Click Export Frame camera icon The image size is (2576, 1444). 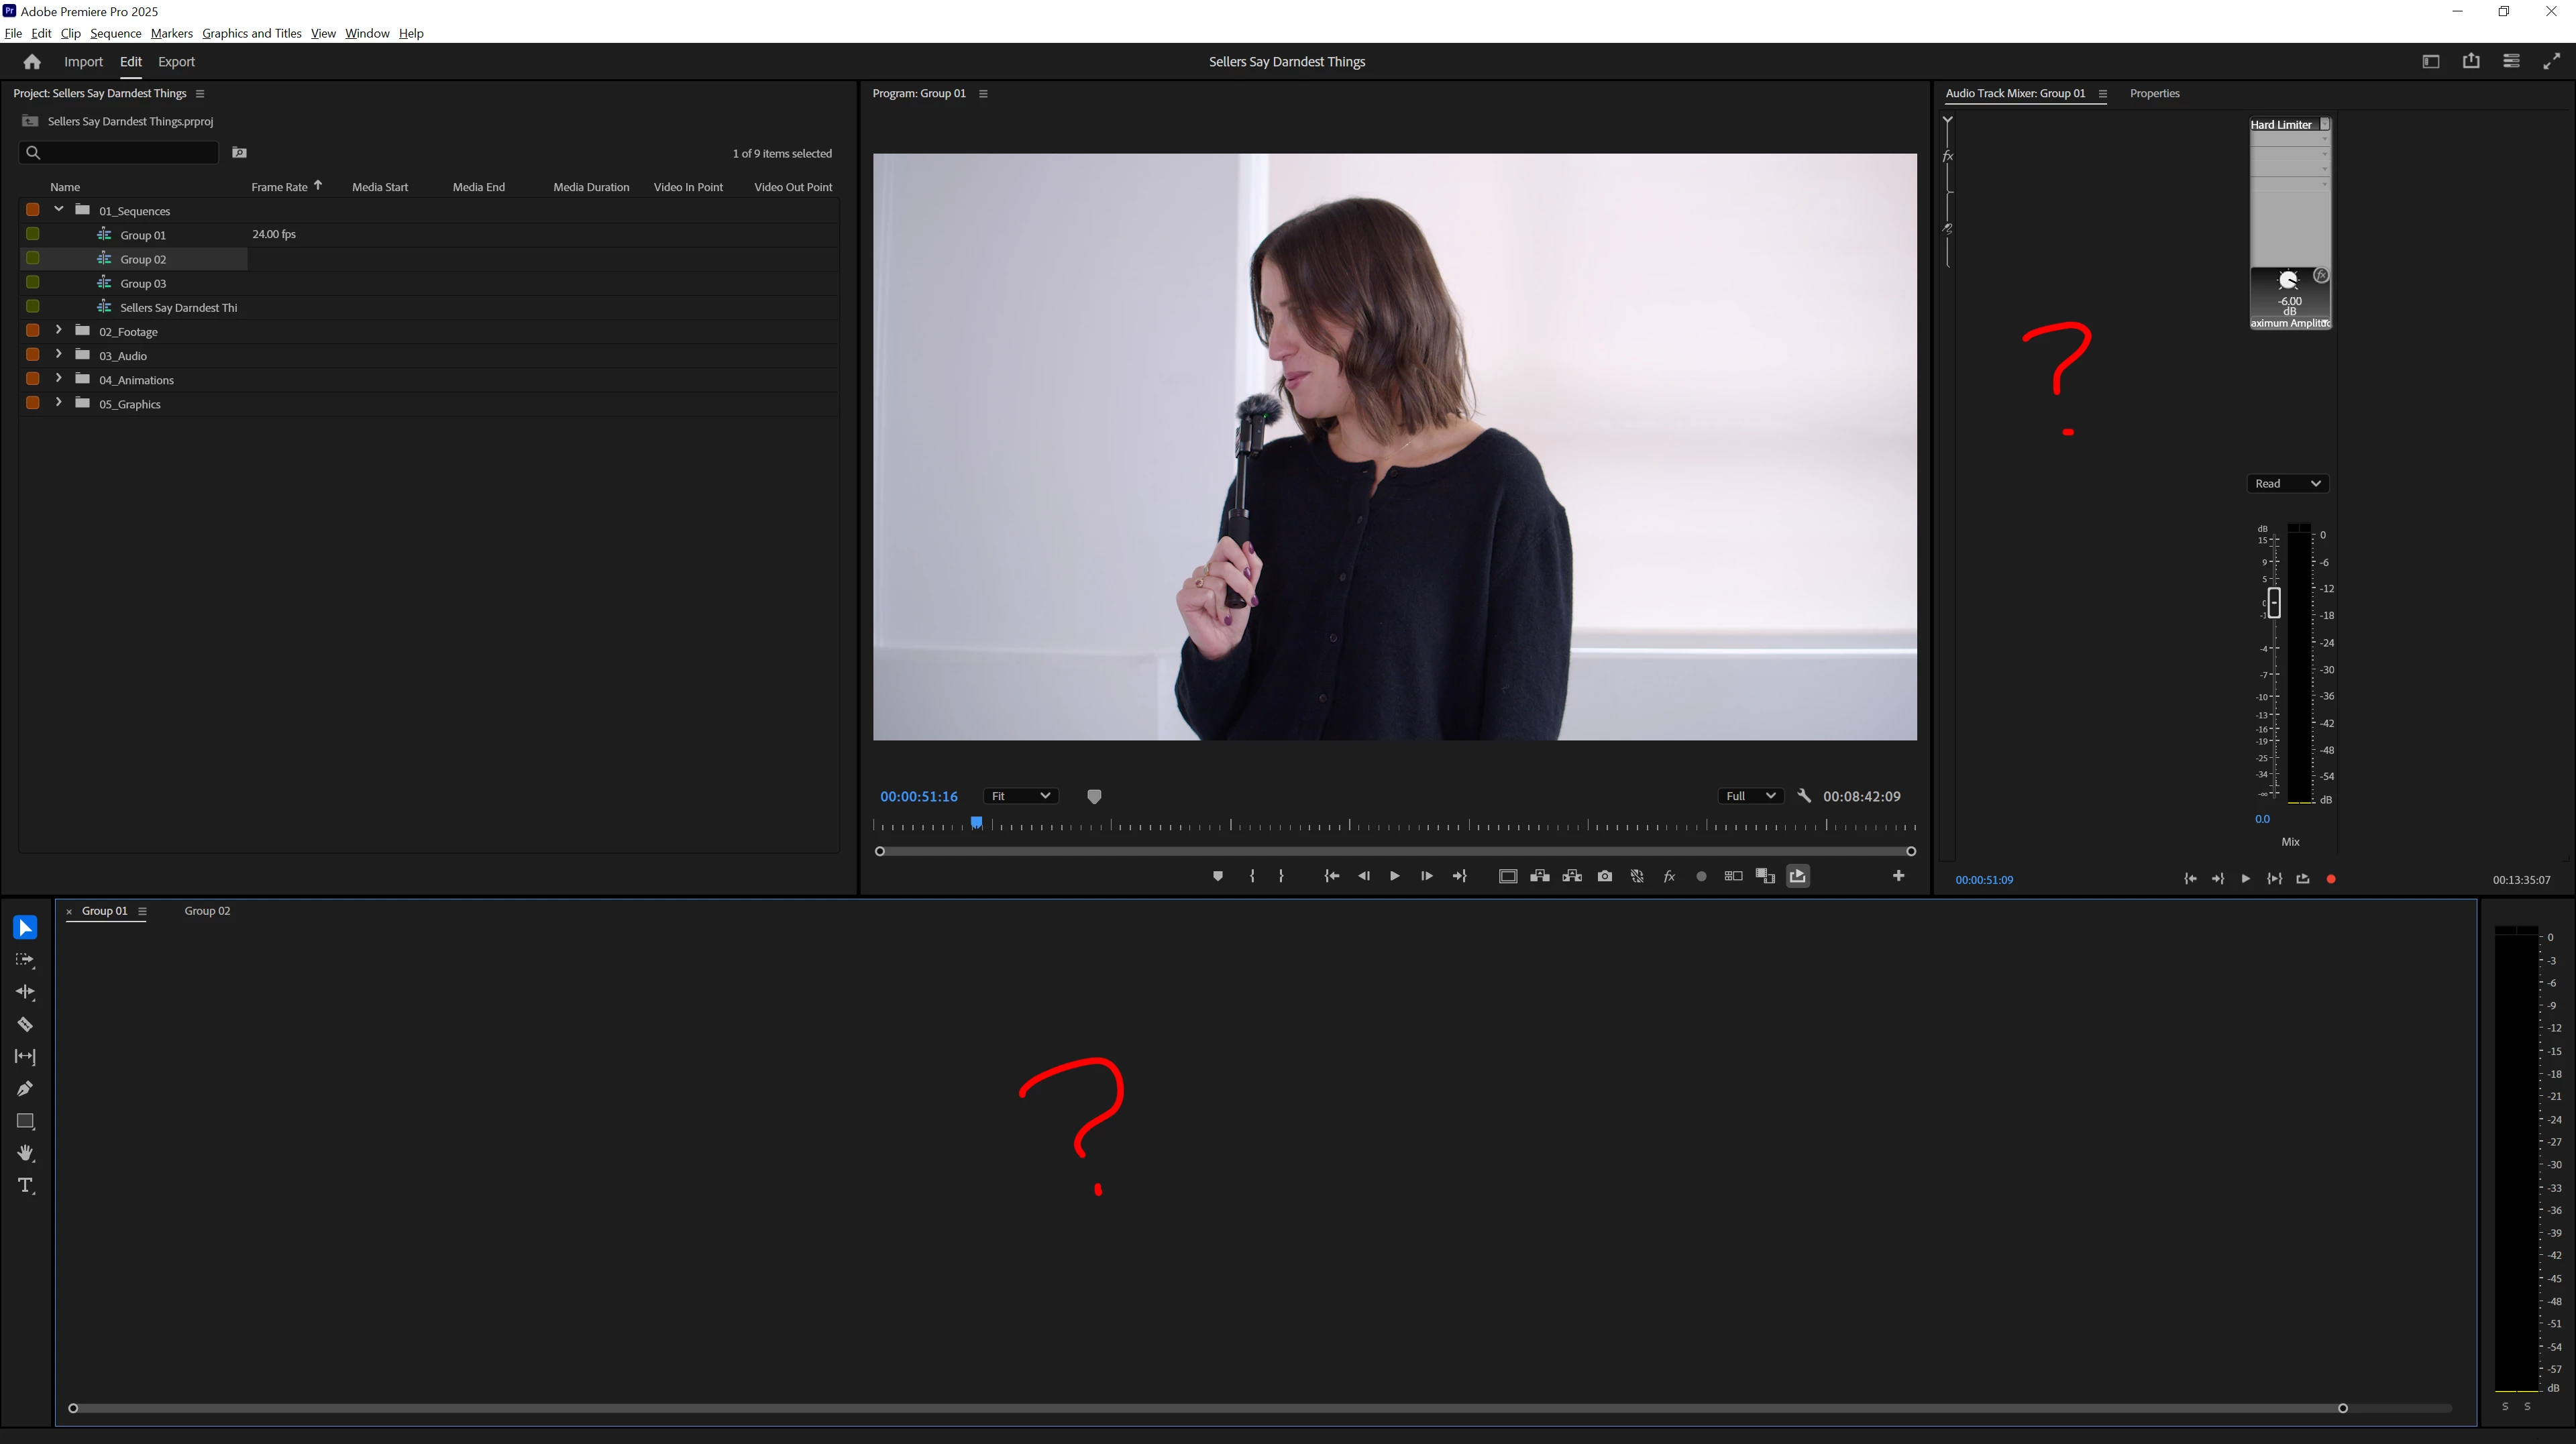pyautogui.click(x=1605, y=876)
